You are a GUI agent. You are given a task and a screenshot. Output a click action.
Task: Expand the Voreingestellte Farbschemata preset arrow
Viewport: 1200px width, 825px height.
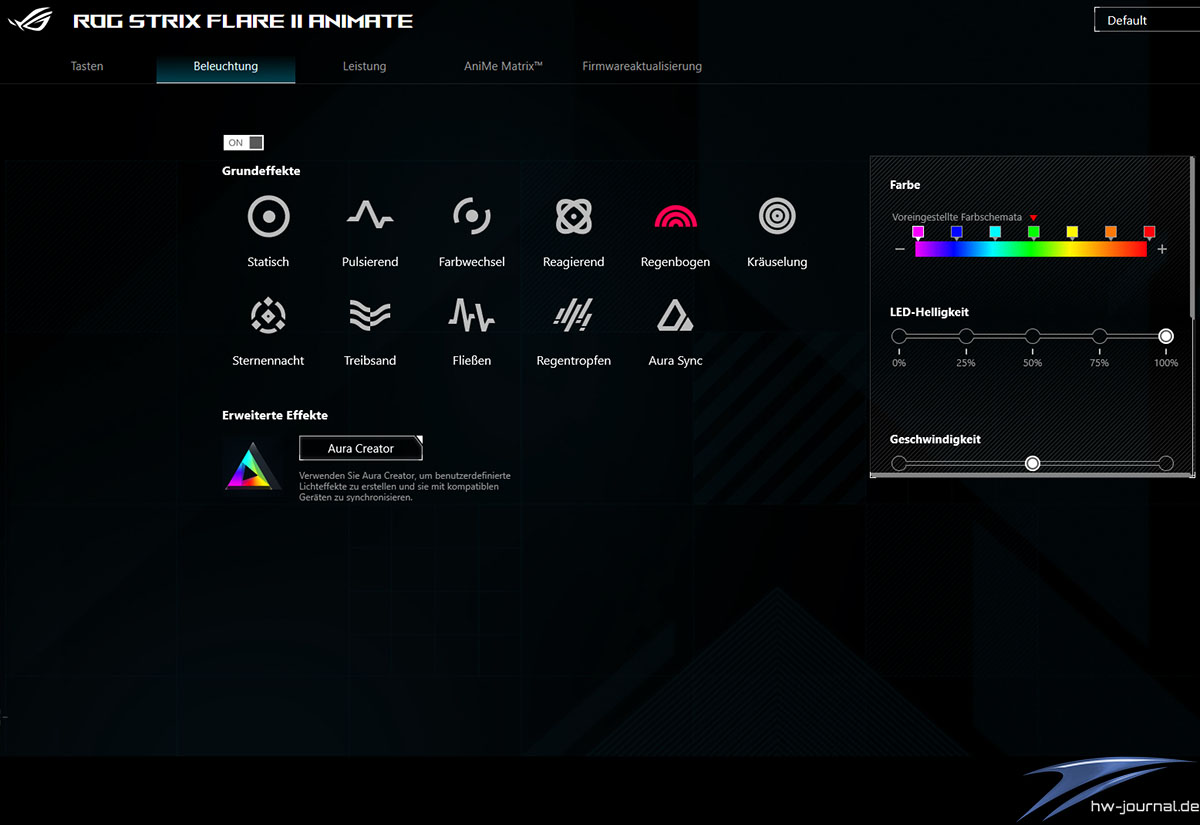(x=1033, y=217)
